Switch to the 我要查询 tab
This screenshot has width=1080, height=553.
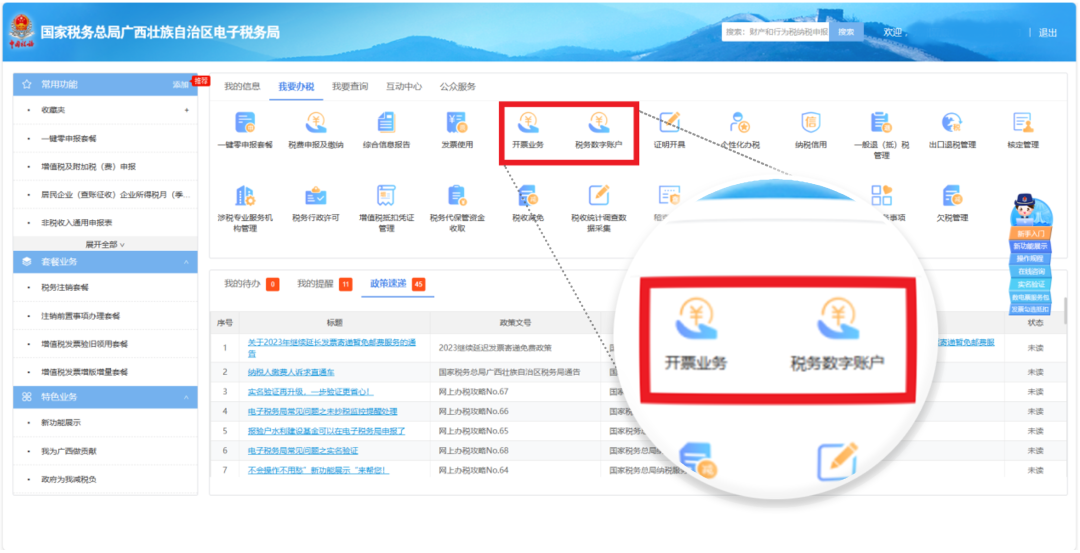[350, 87]
